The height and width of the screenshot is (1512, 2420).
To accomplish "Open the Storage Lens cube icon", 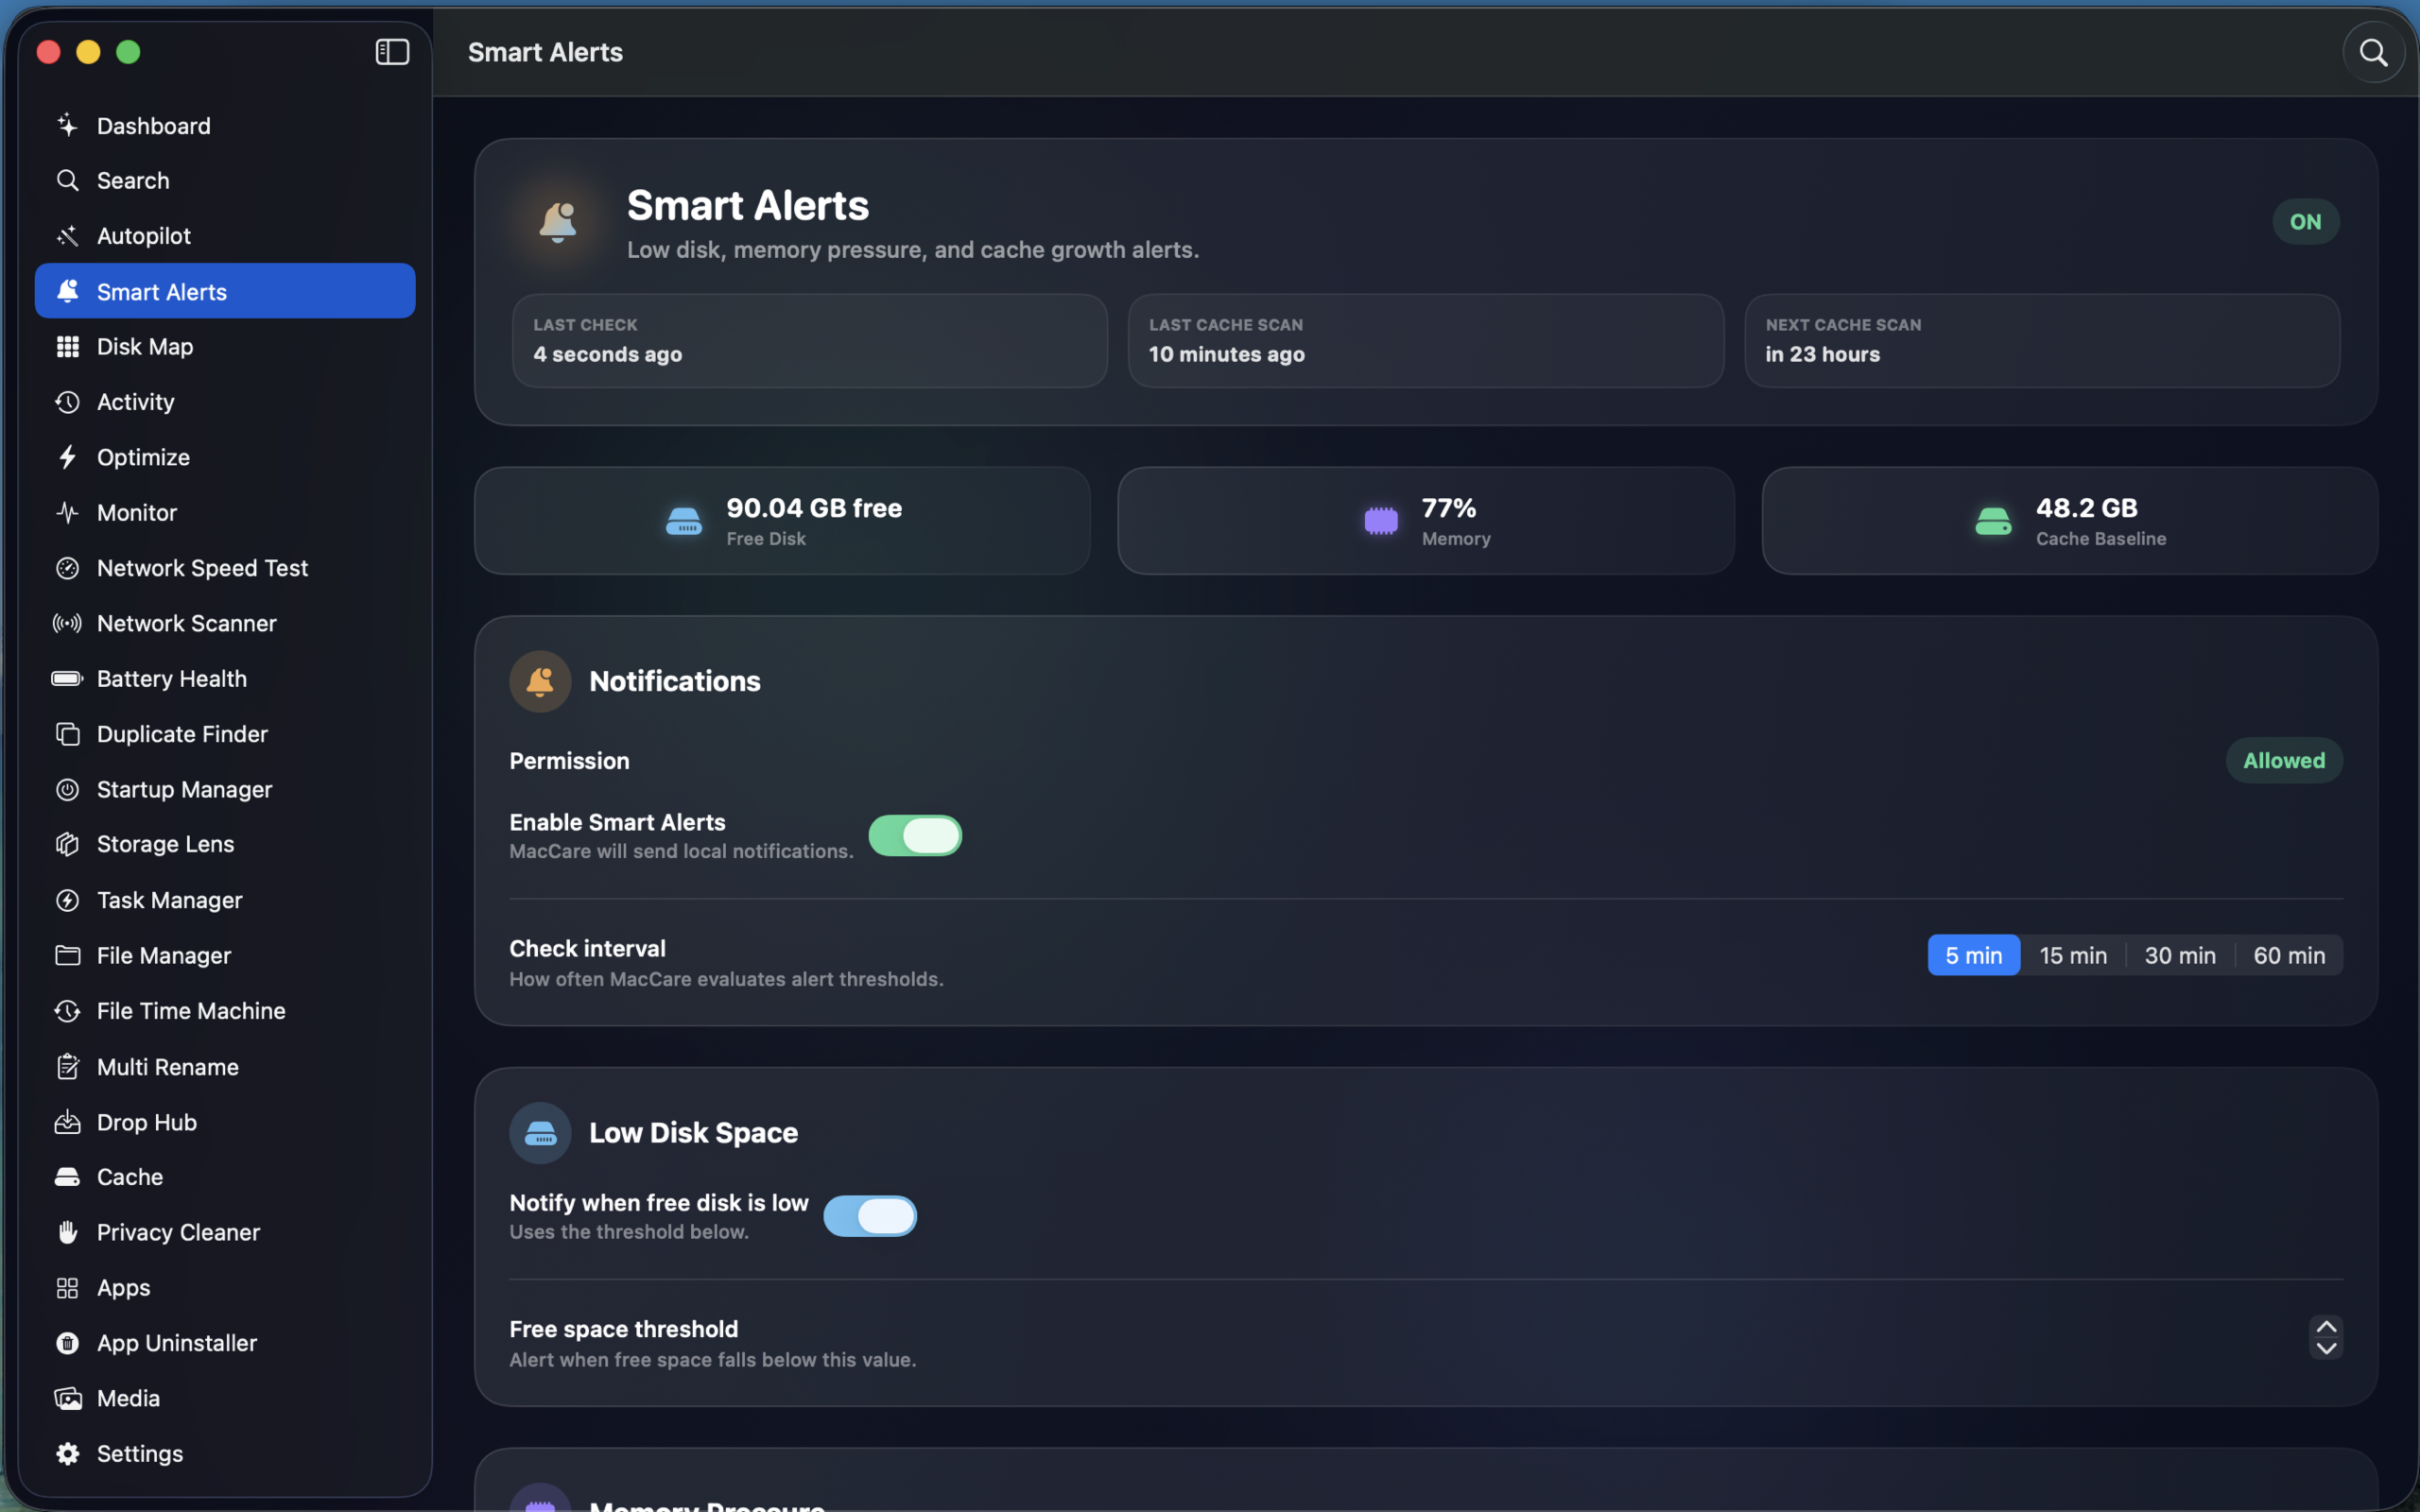I will click(67, 844).
